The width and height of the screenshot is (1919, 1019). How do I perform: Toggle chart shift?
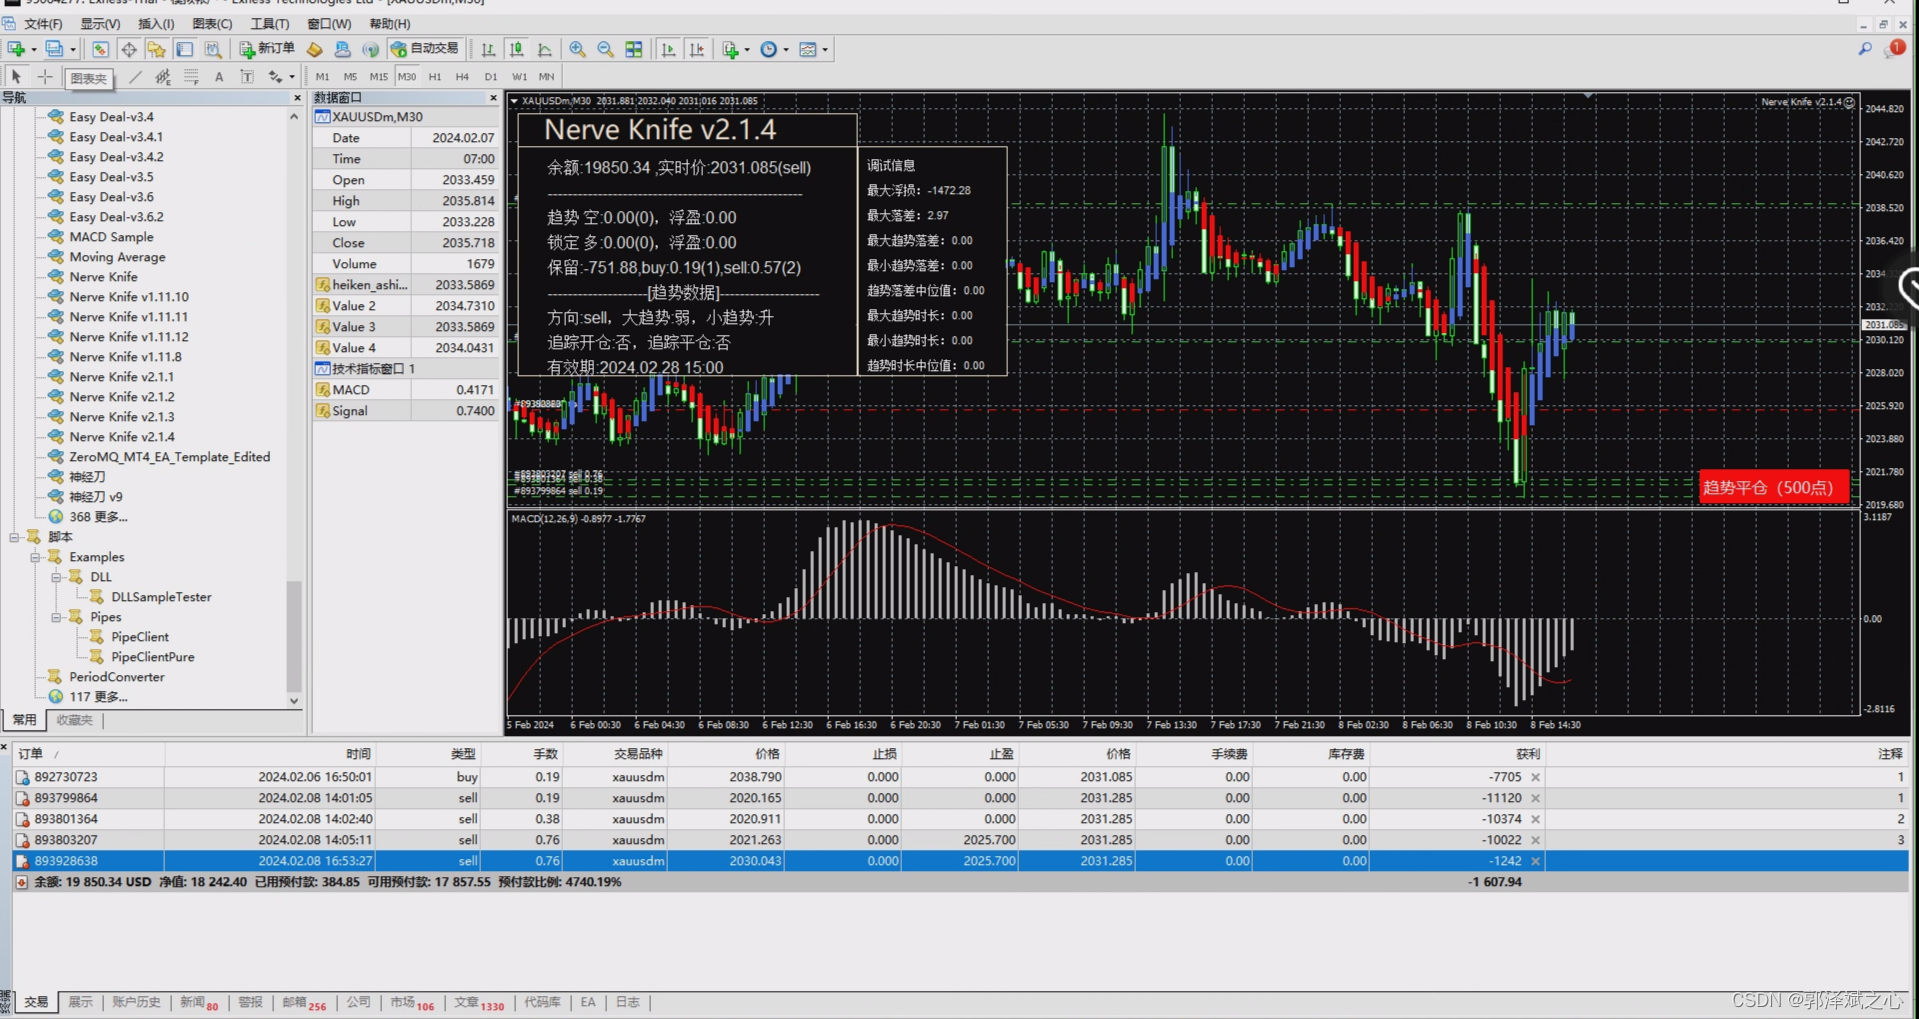[697, 49]
